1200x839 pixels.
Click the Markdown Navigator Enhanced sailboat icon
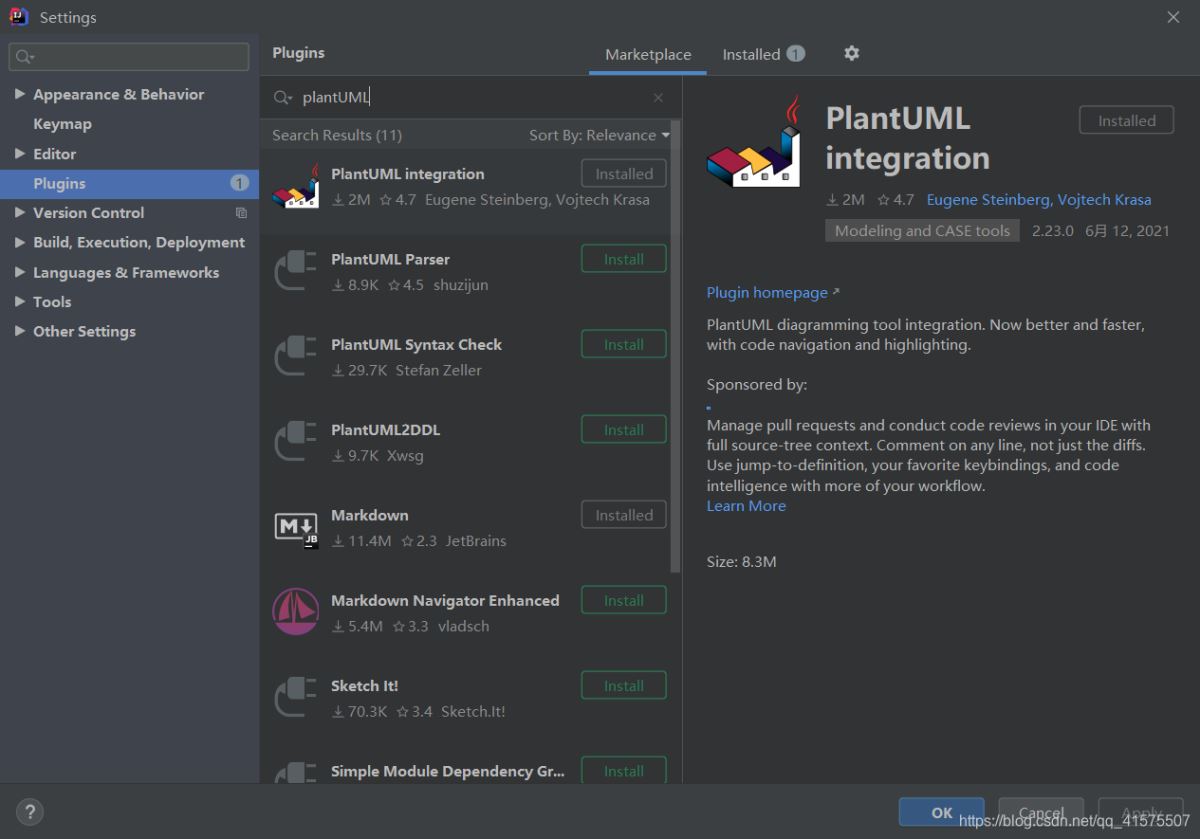pyautogui.click(x=295, y=612)
